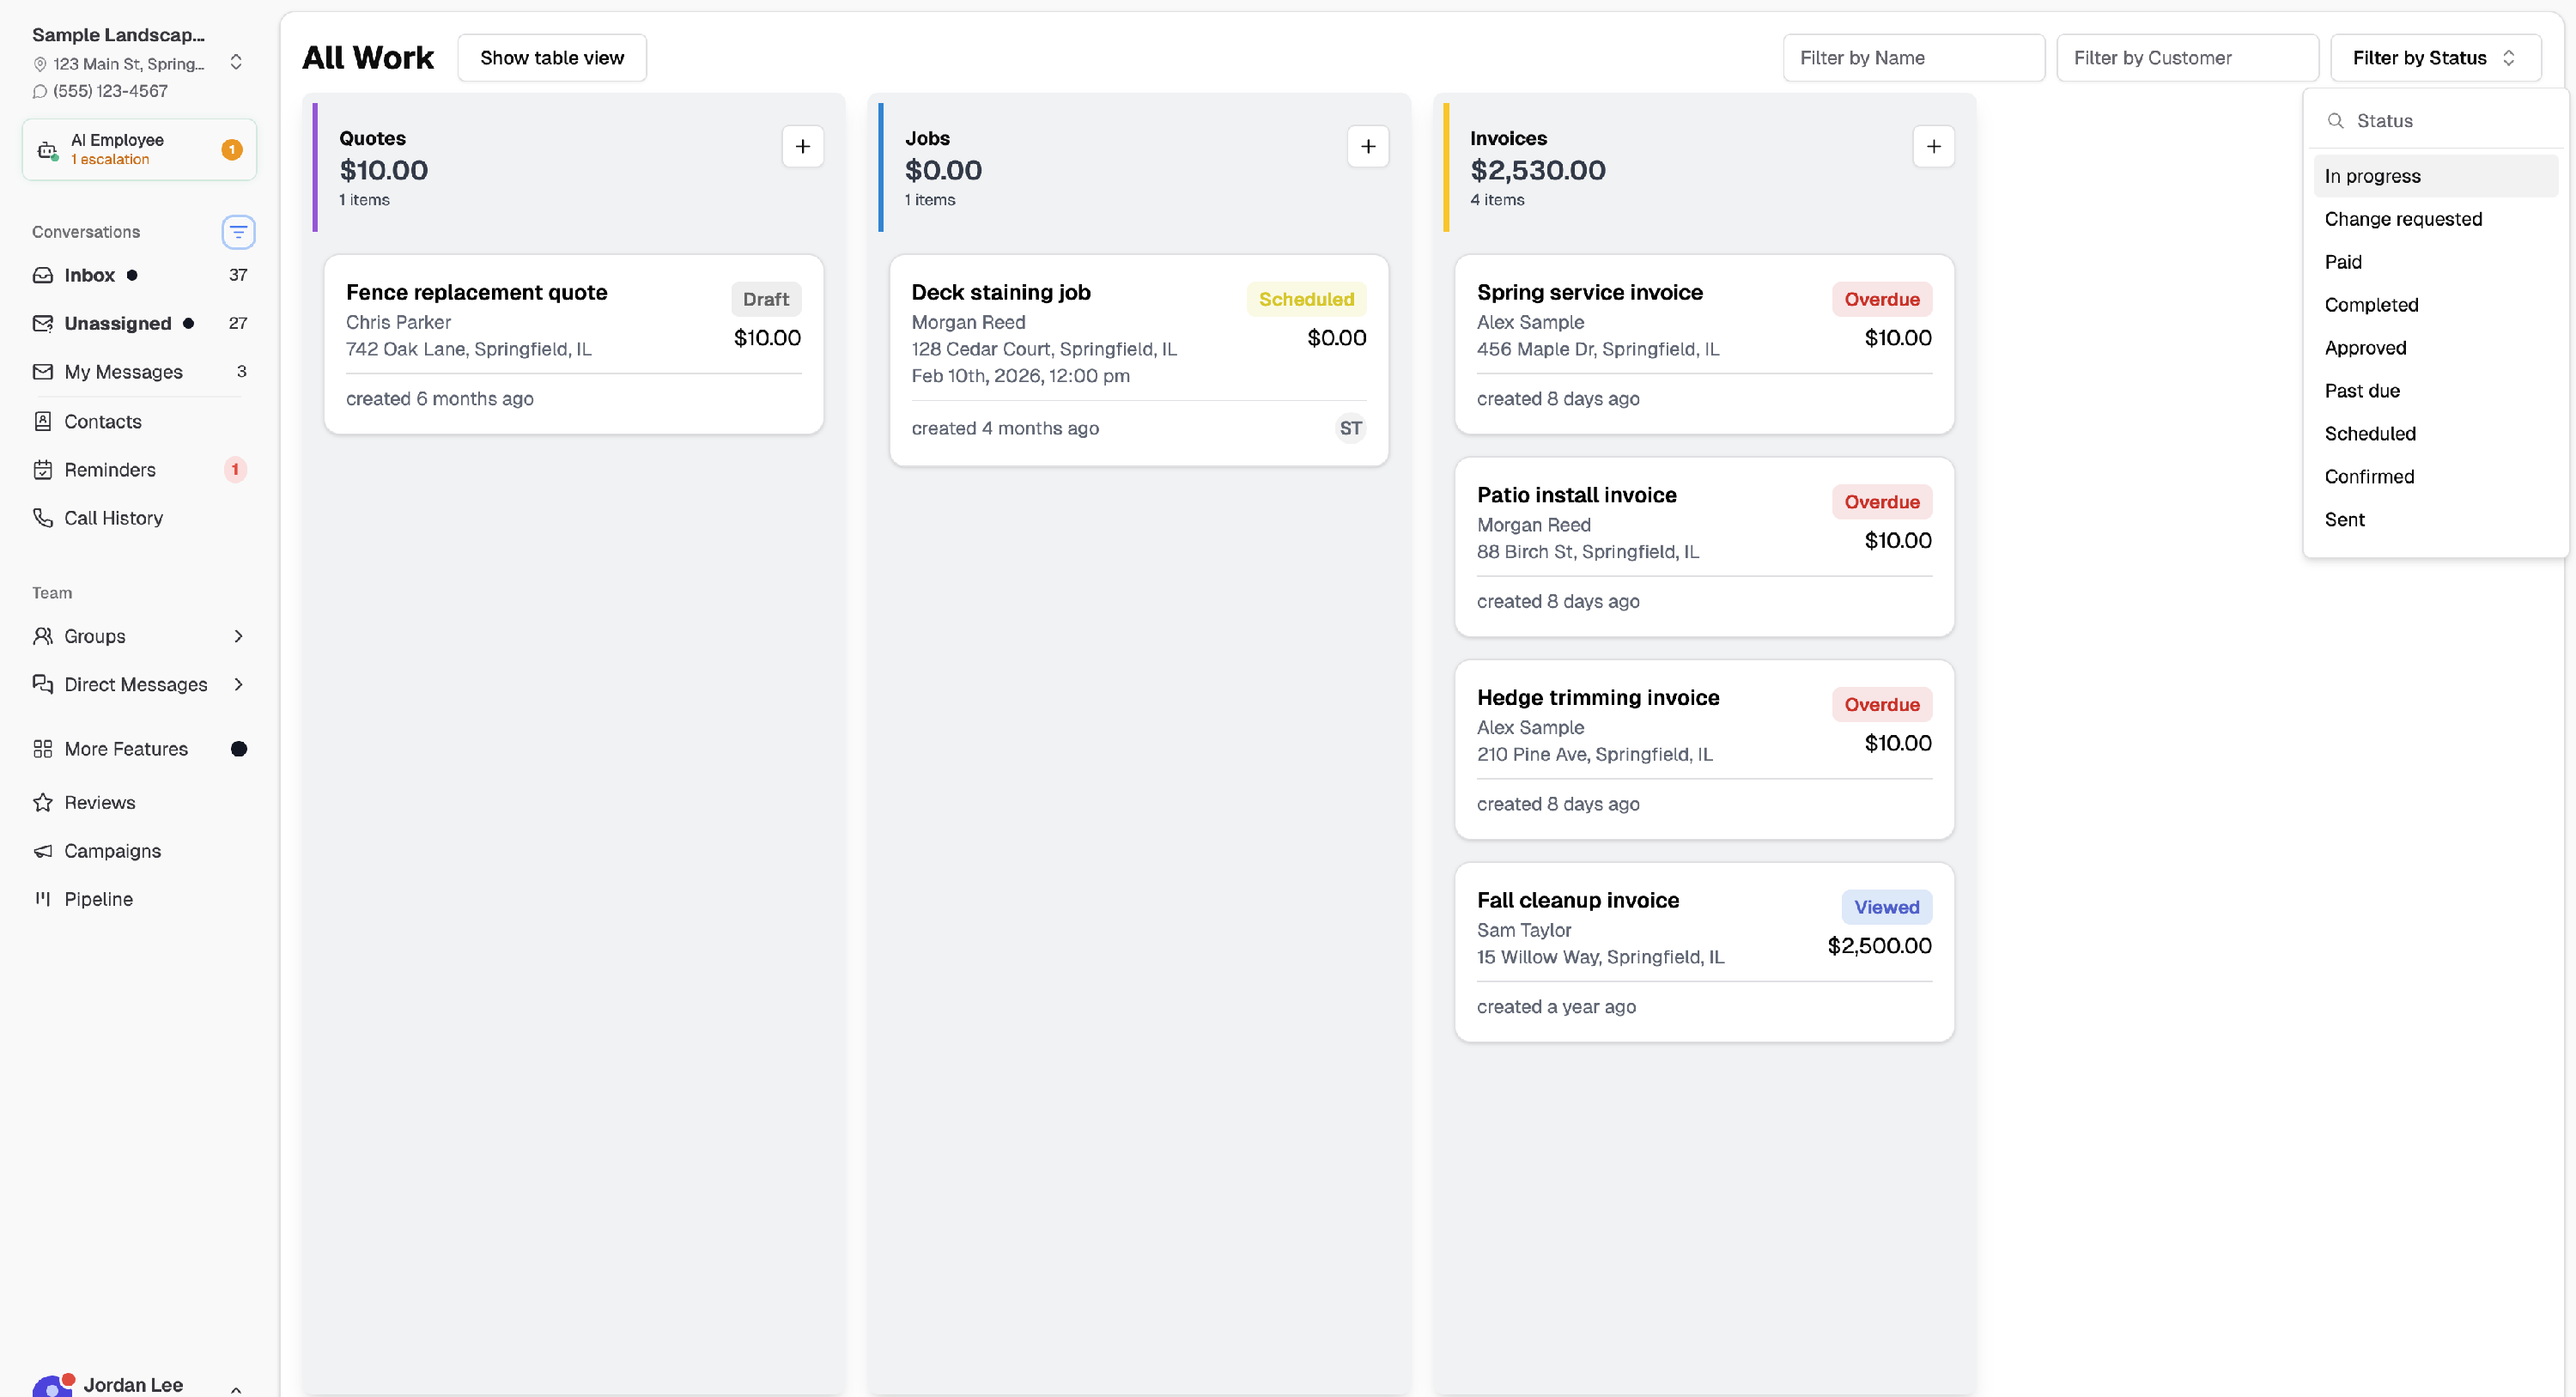This screenshot has height=1397, width=2576.
Task: Toggle to Show table view
Action: tap(552, 58)
